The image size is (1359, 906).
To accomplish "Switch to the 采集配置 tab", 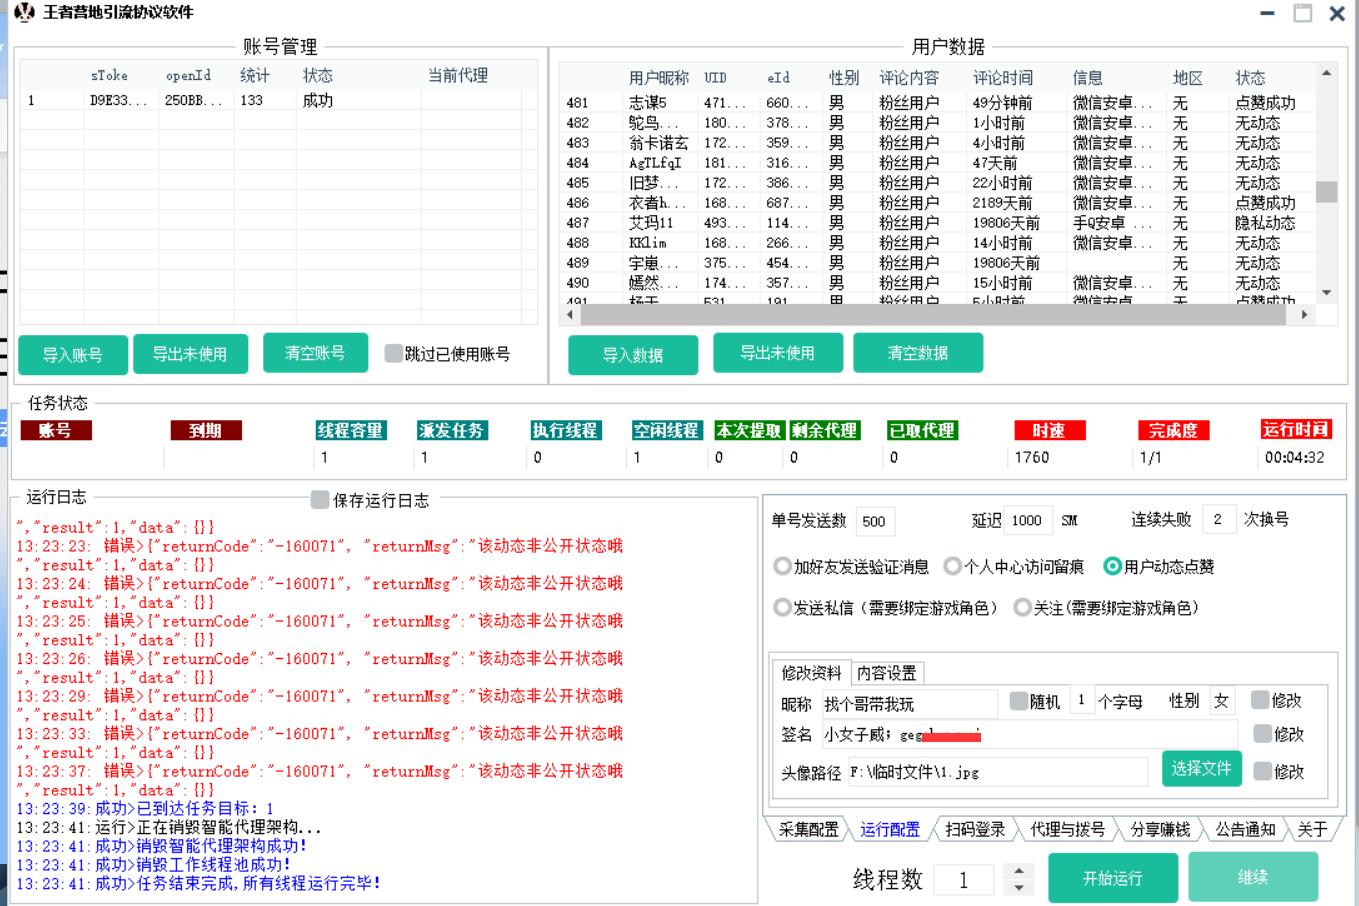I will [x=808, y=829].
